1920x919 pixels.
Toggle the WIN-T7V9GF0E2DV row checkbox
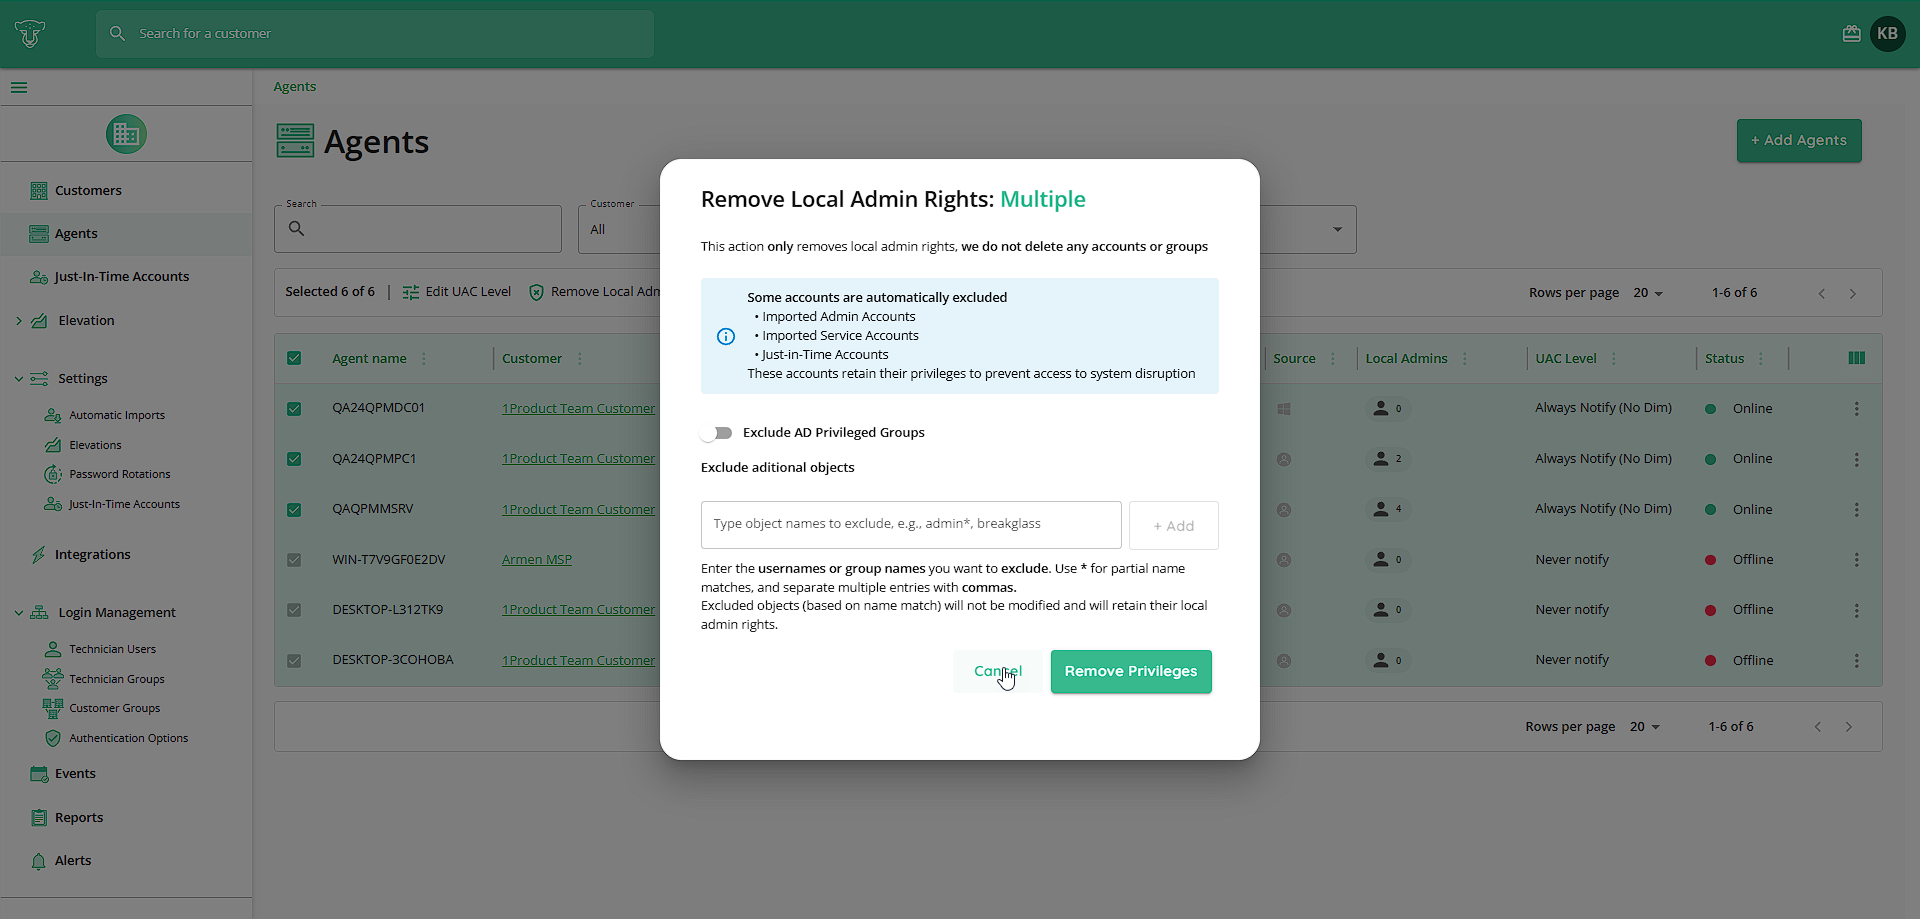pos(294,560)
